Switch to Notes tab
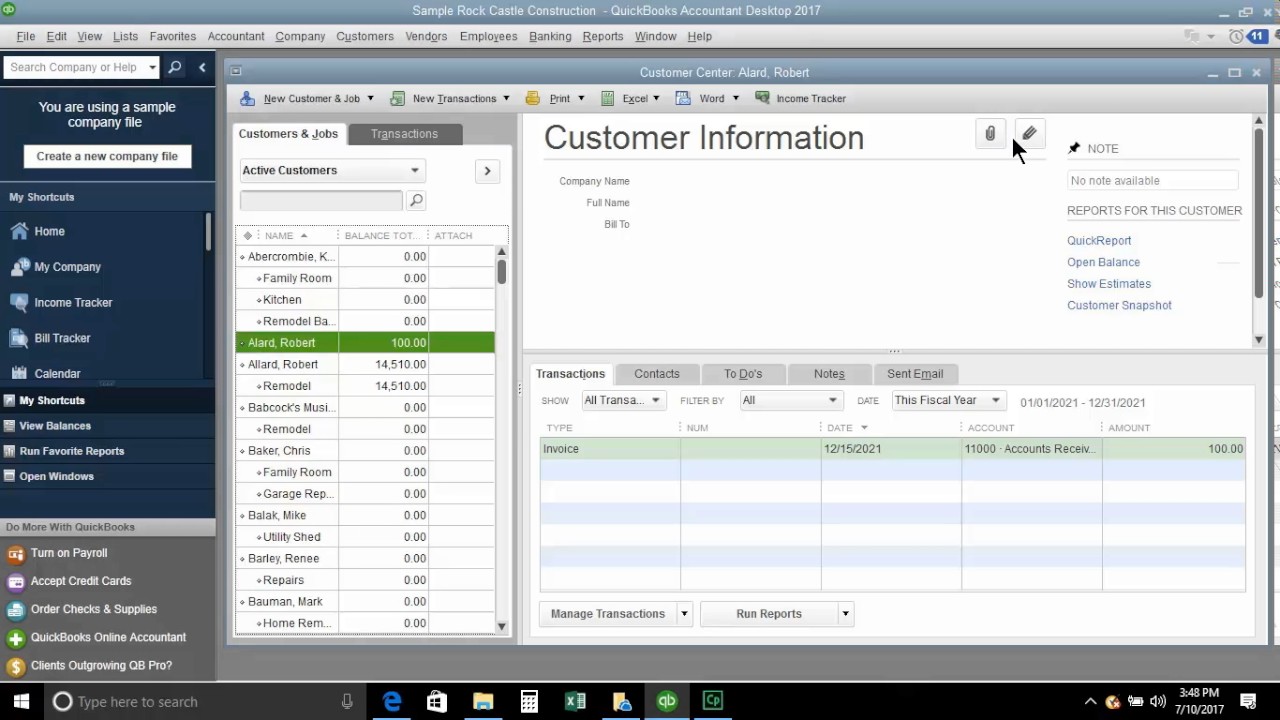Screen dimensions: 1280x720 829,374
